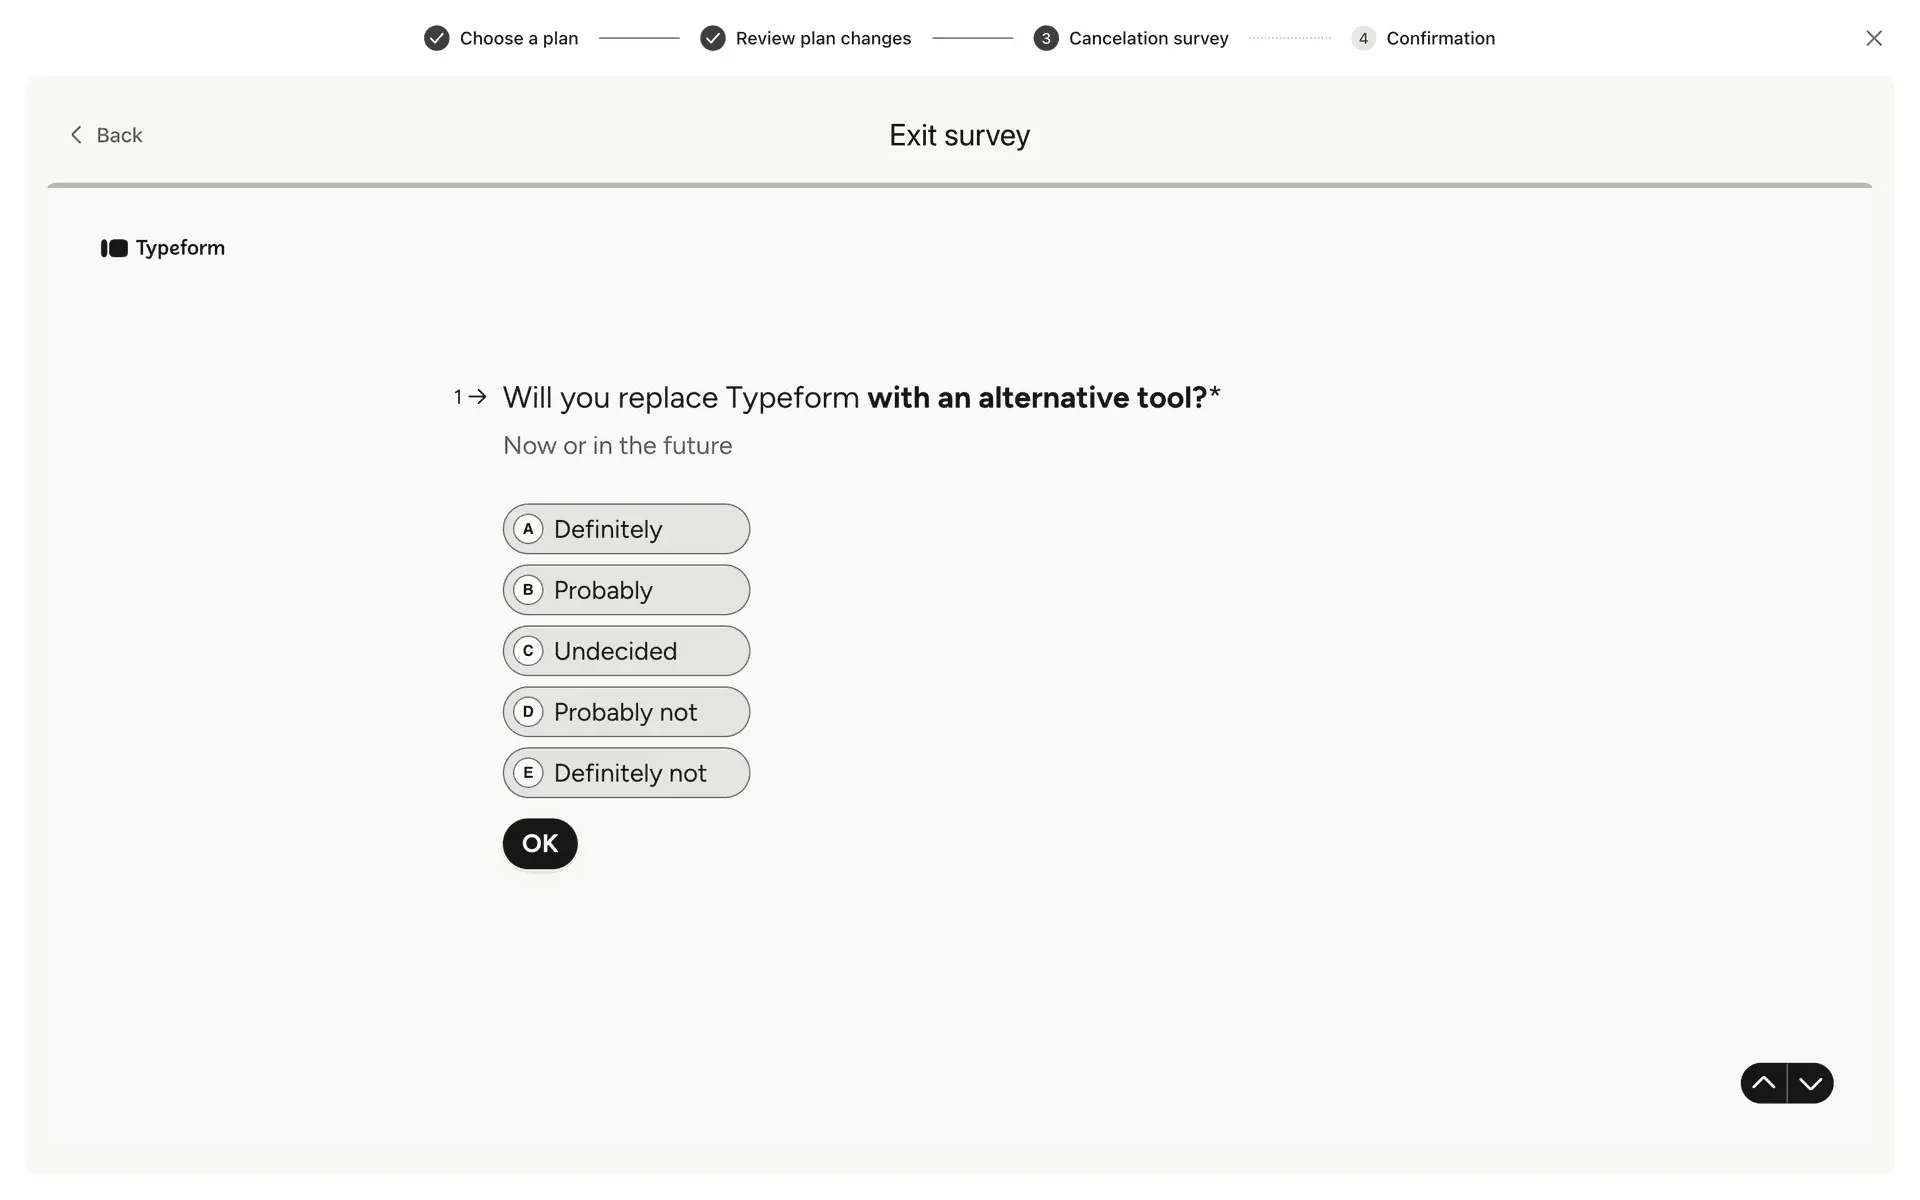Select the Definitely option

(626, 529)
